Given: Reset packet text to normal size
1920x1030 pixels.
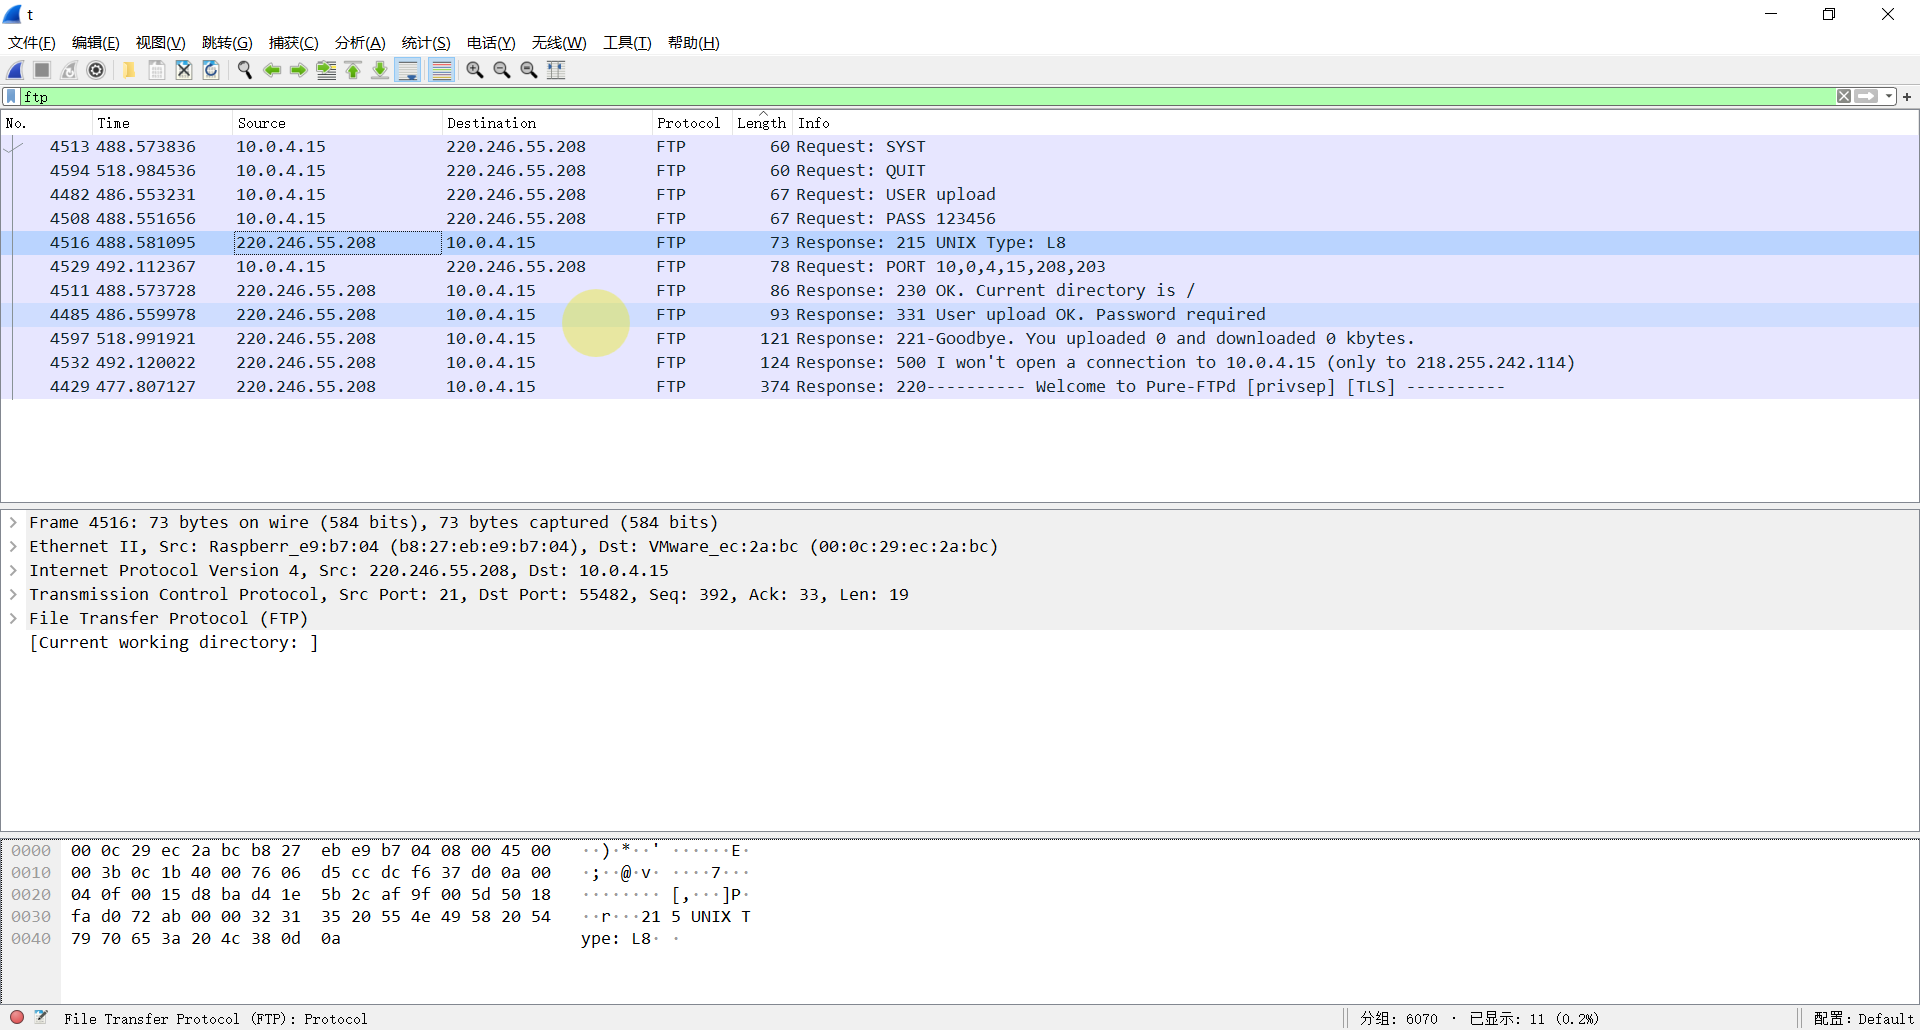Looking at the screenshot, I should [529, 70].
